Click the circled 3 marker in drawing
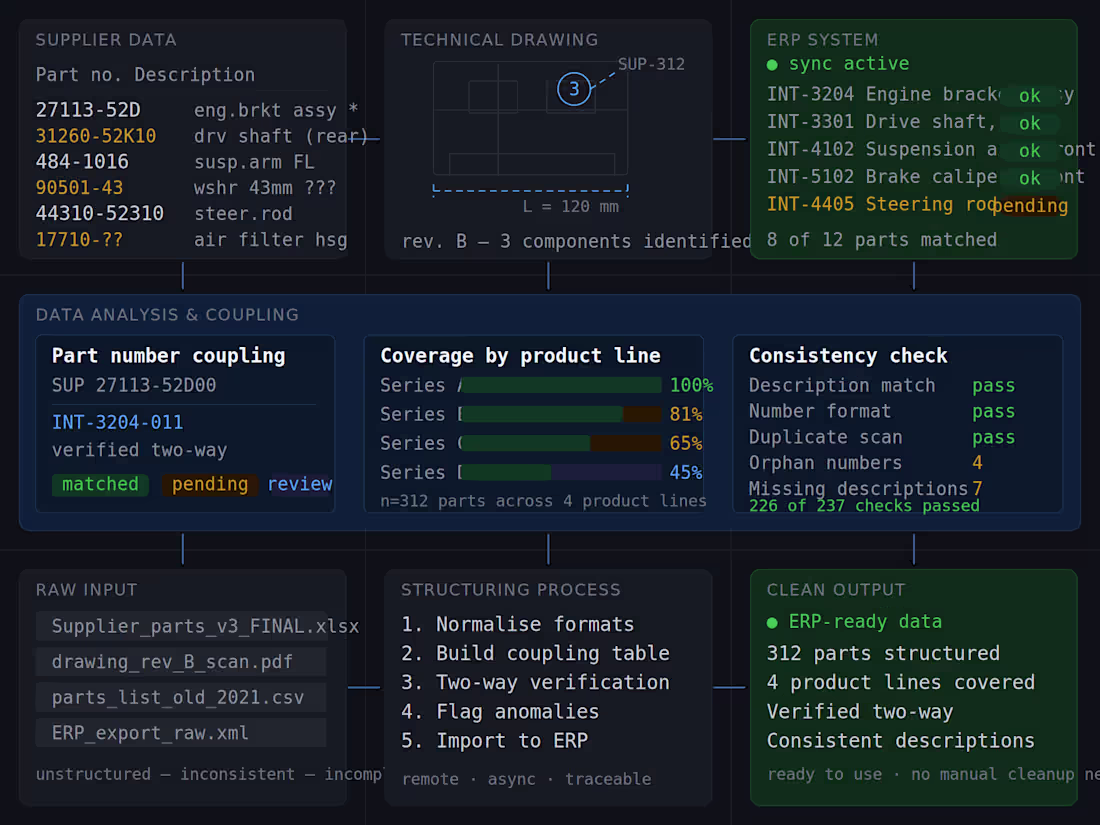The height and width of the screenshot is (825, 1100). (574, 89)
